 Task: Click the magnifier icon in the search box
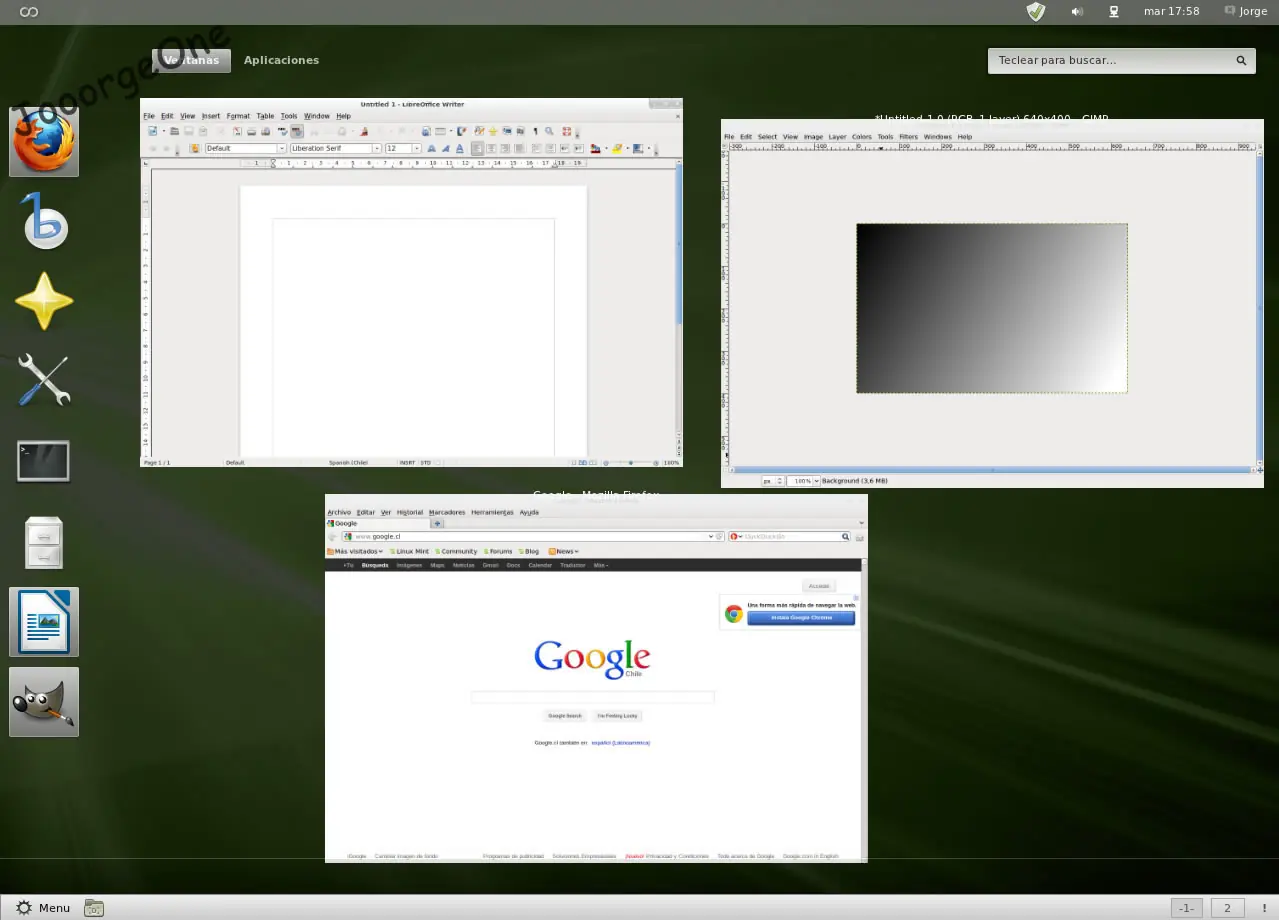coord(1241,60)
